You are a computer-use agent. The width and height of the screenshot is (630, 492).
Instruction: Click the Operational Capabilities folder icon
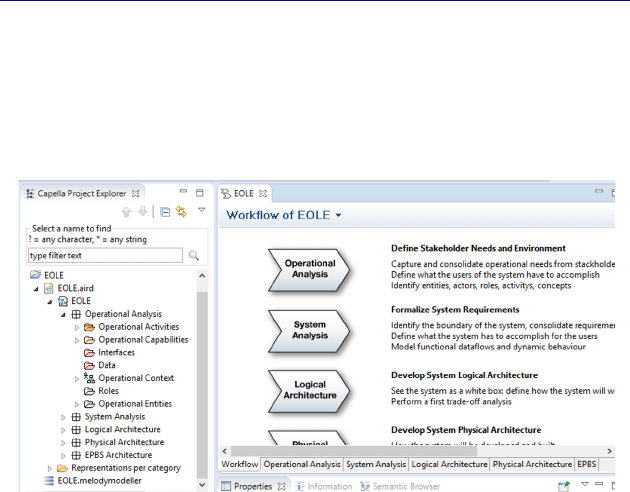coord(89,340)
